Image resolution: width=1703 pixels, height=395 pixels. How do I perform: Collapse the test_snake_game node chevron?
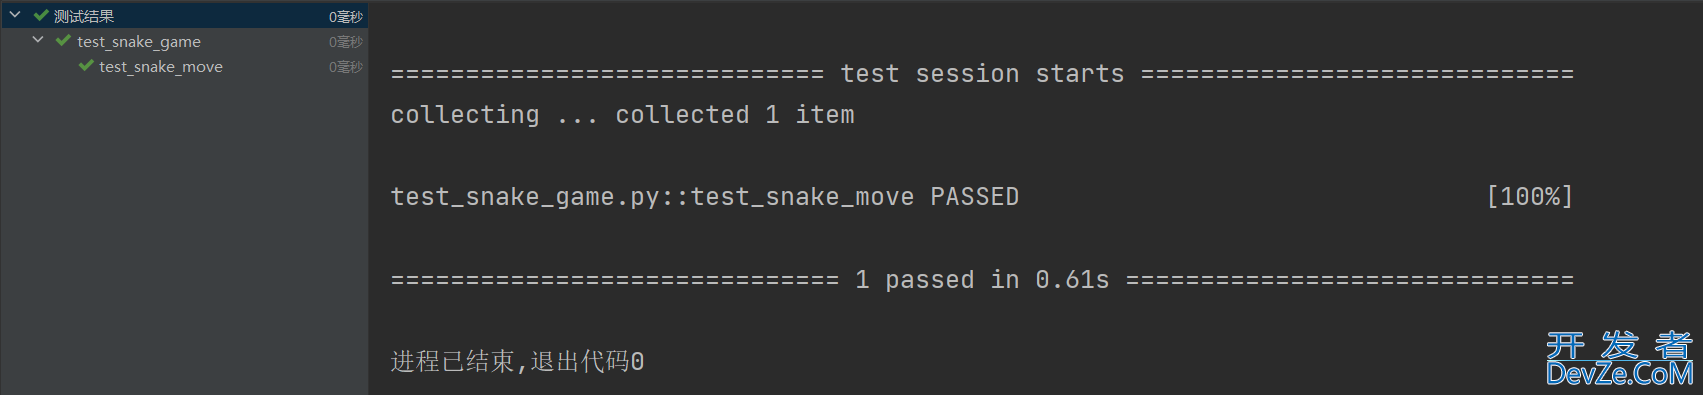click(38, 40)
